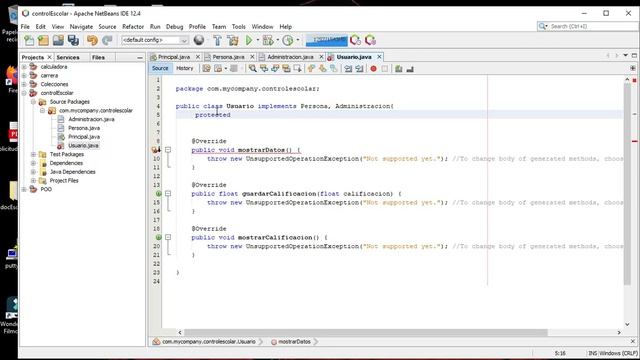Click the memory usage bar
Screen dimensions: 640x360
click(x=327, y=40)
